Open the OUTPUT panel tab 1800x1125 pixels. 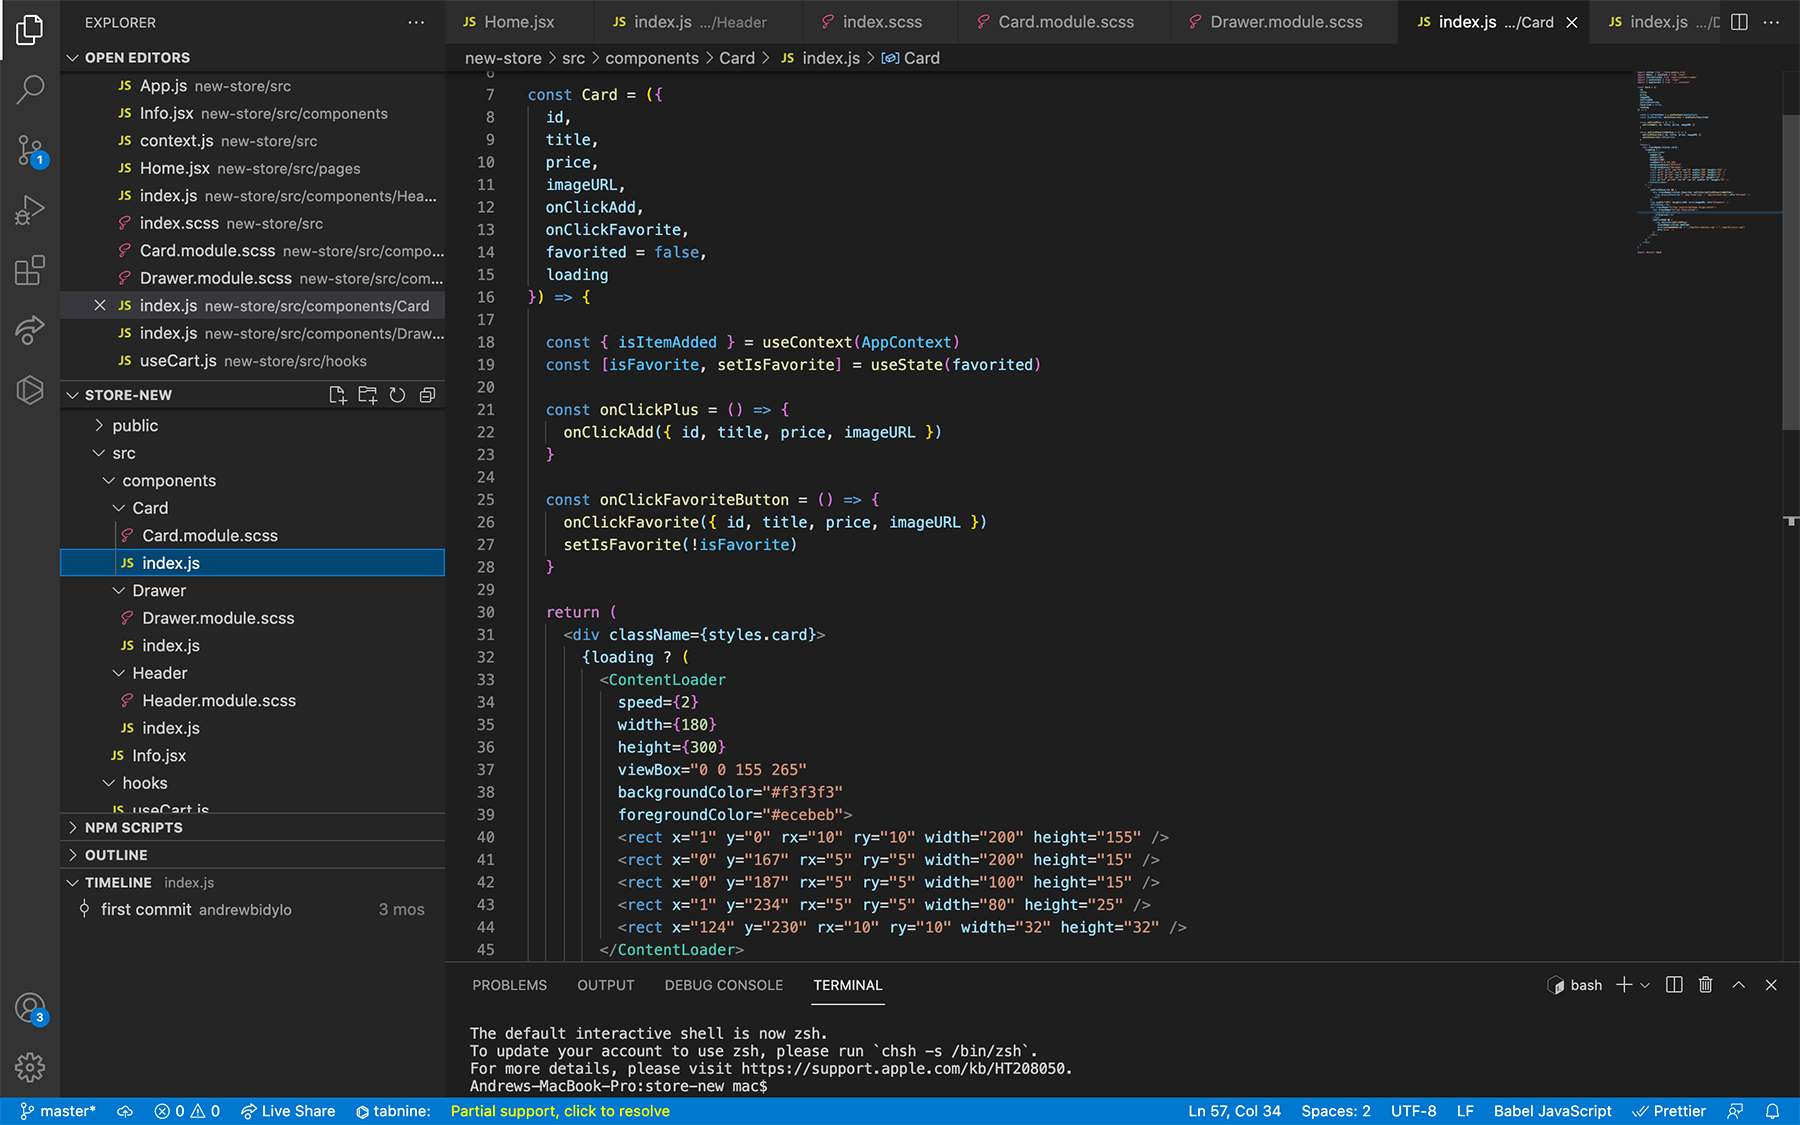[606, 985]
